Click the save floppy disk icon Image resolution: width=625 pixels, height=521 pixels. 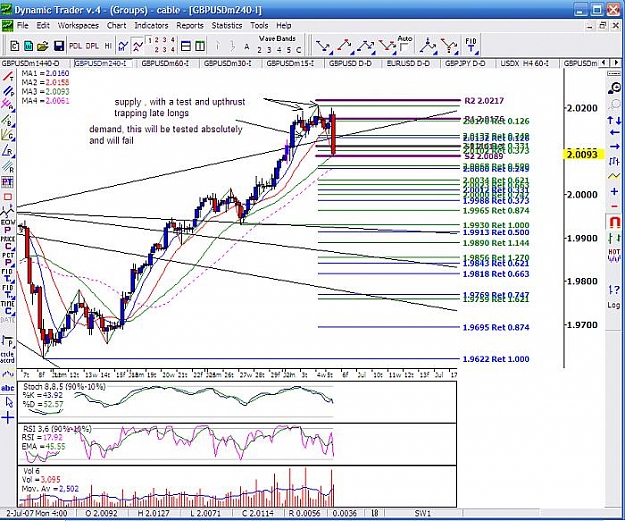[x=59, y=46]
